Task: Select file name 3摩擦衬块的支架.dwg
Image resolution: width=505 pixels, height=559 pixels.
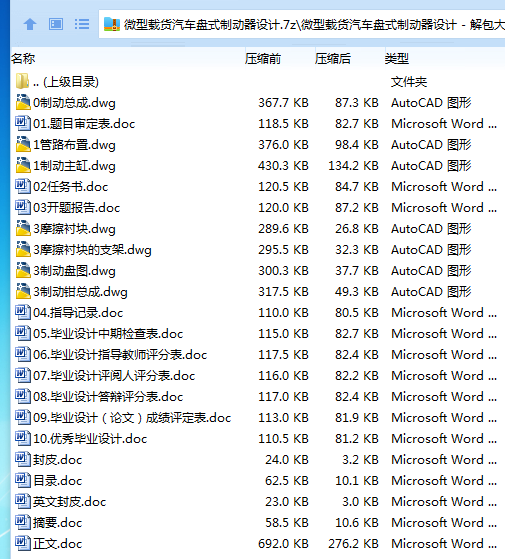Action: (92, 250)
